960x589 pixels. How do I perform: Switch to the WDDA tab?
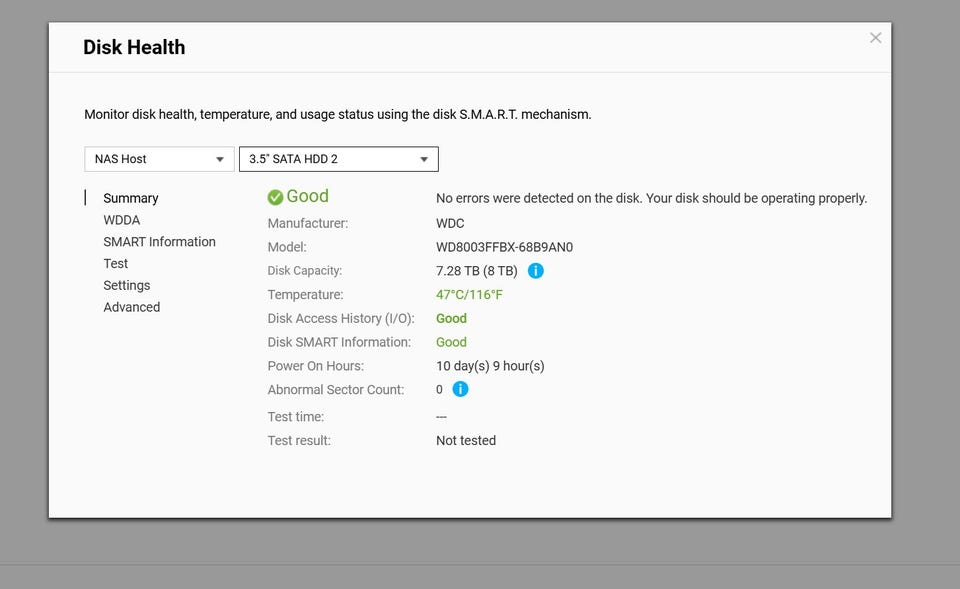(122, 220)
